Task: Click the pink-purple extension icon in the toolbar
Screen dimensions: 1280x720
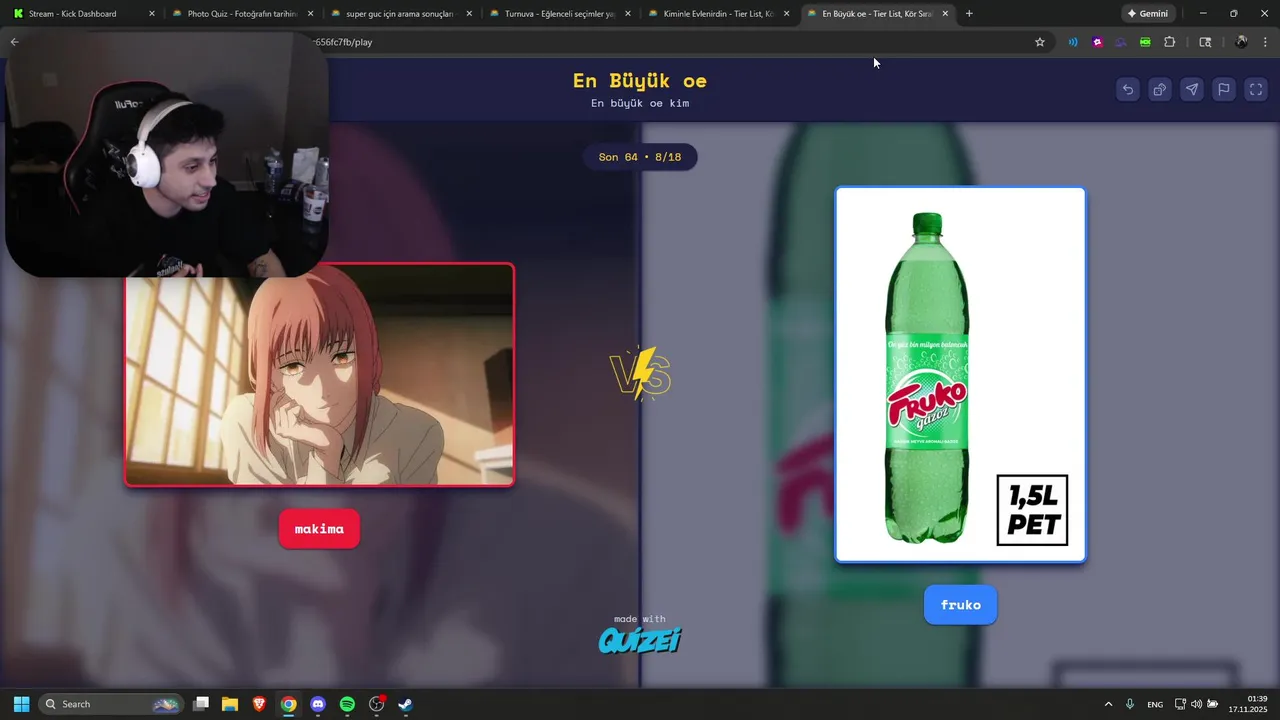Action: pyautogui.click(x=1098, y=42)
